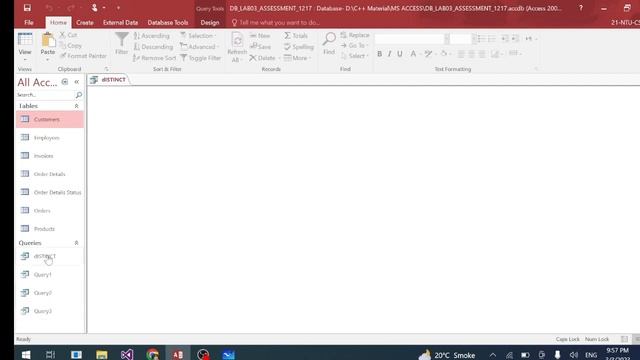
Task: Click the navigation Search field
Action: 45,95
